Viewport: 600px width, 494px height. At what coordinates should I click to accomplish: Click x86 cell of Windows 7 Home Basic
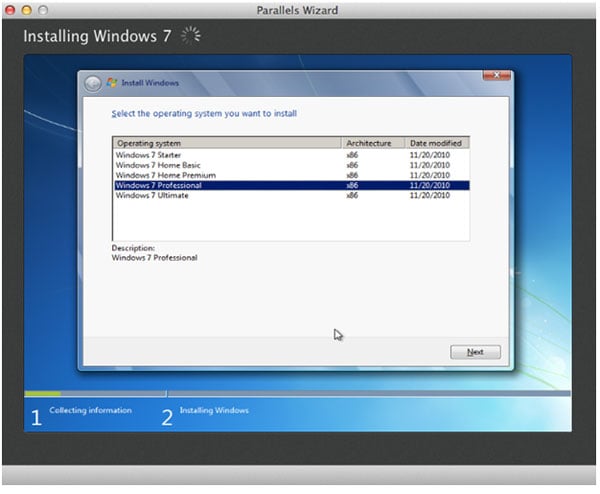pyautogui.click(x=352, y=165)
